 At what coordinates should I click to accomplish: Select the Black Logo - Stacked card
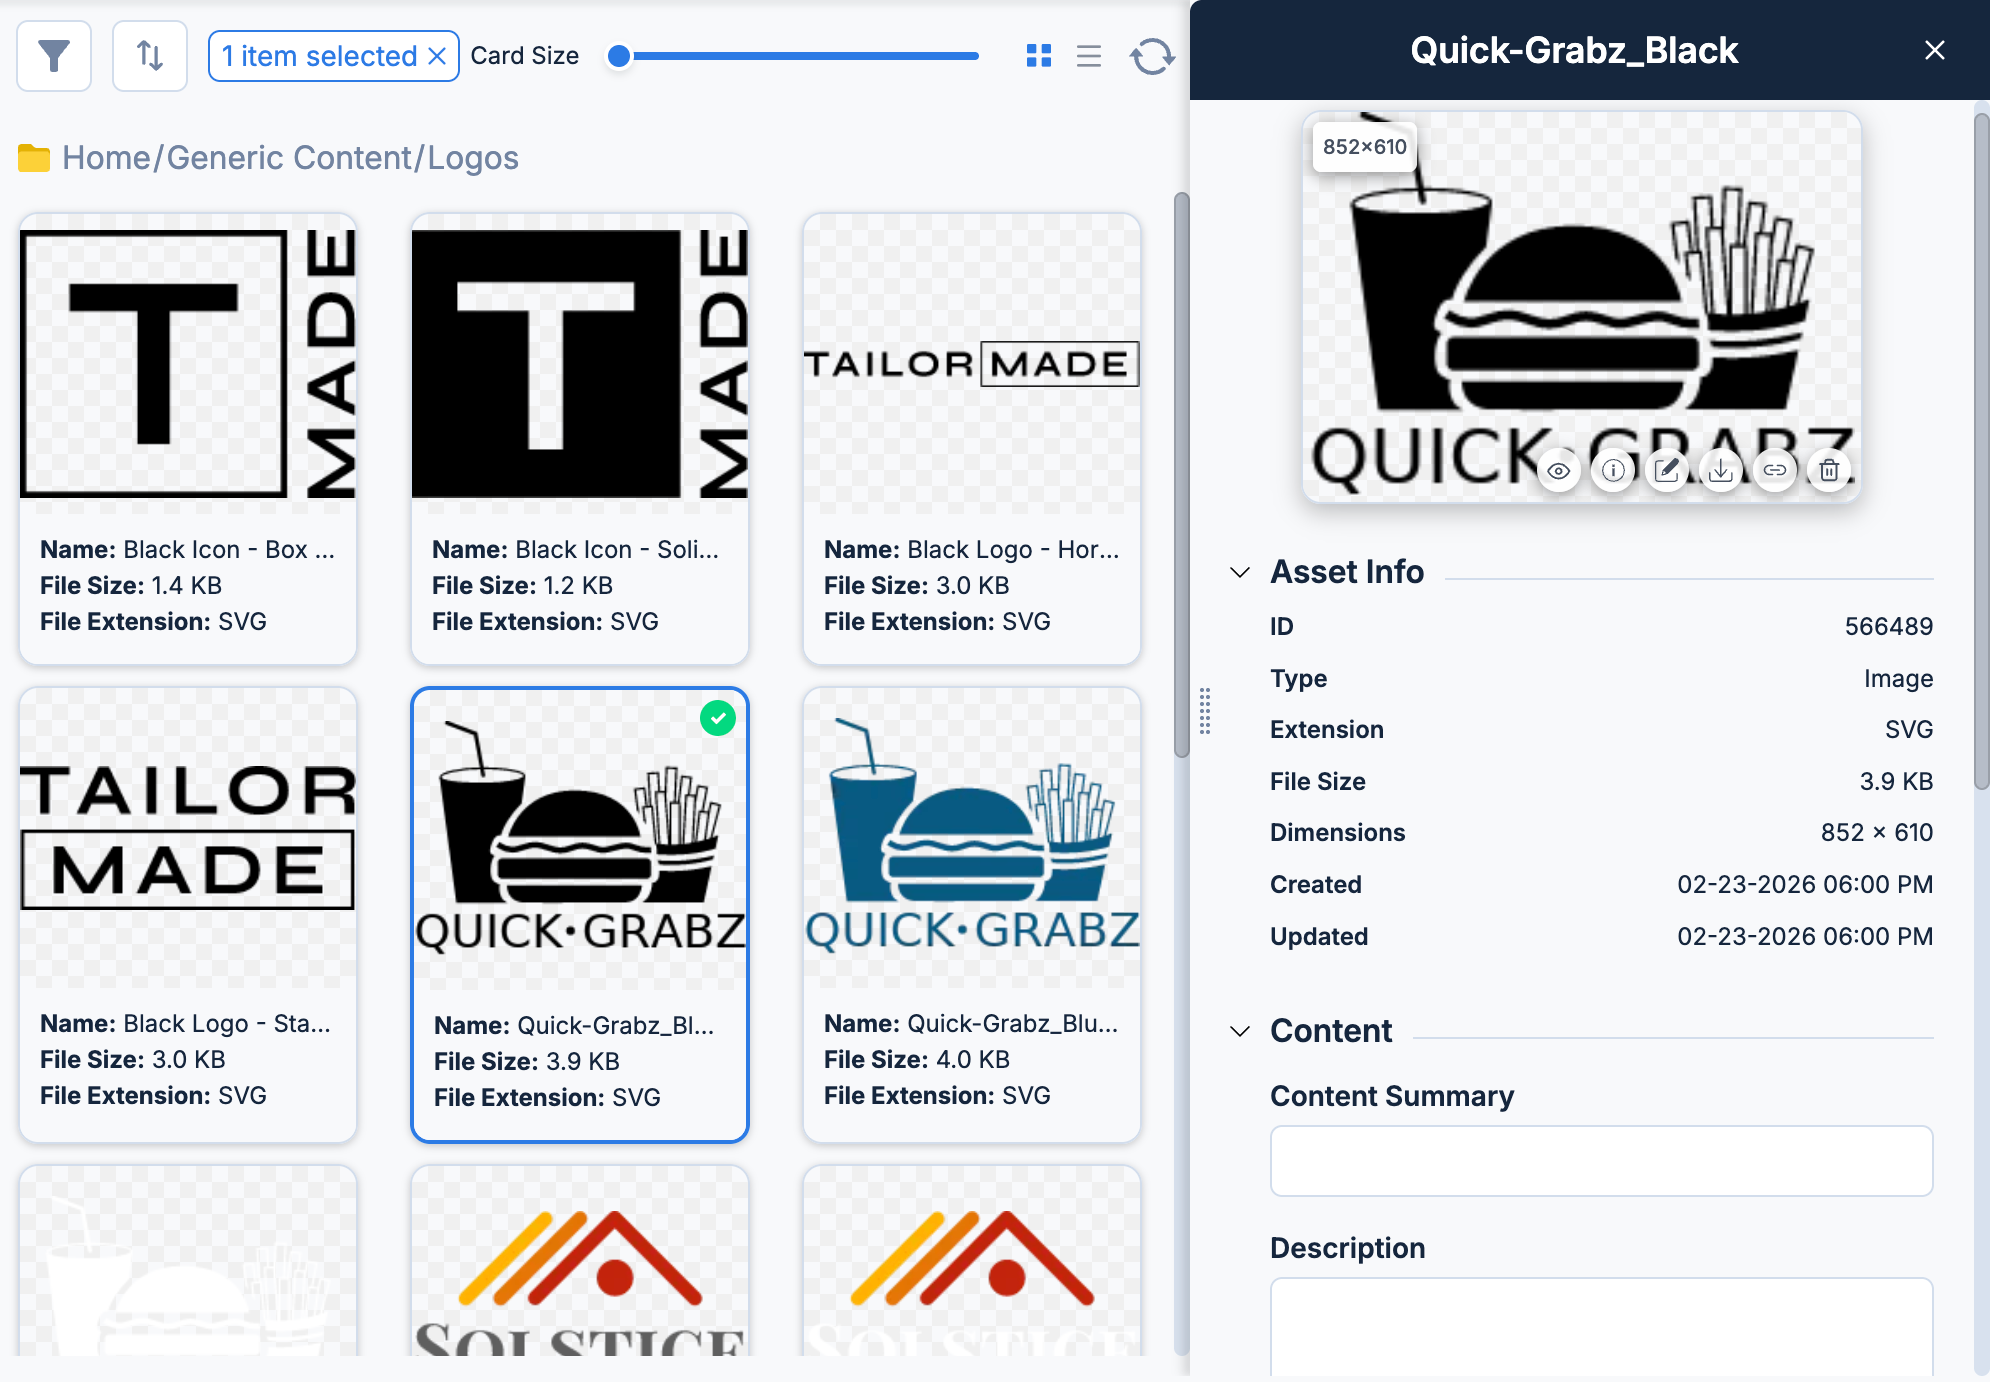coord(188,914)
